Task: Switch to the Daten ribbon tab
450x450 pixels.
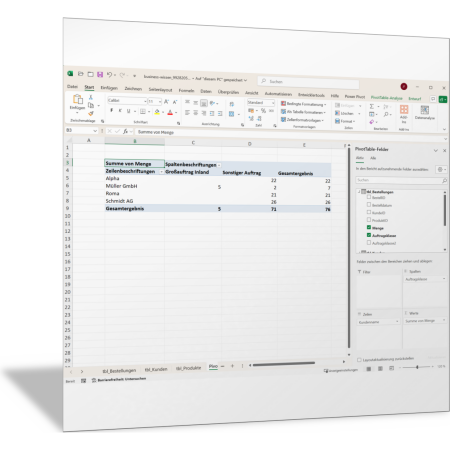Action: pos(206,91)
